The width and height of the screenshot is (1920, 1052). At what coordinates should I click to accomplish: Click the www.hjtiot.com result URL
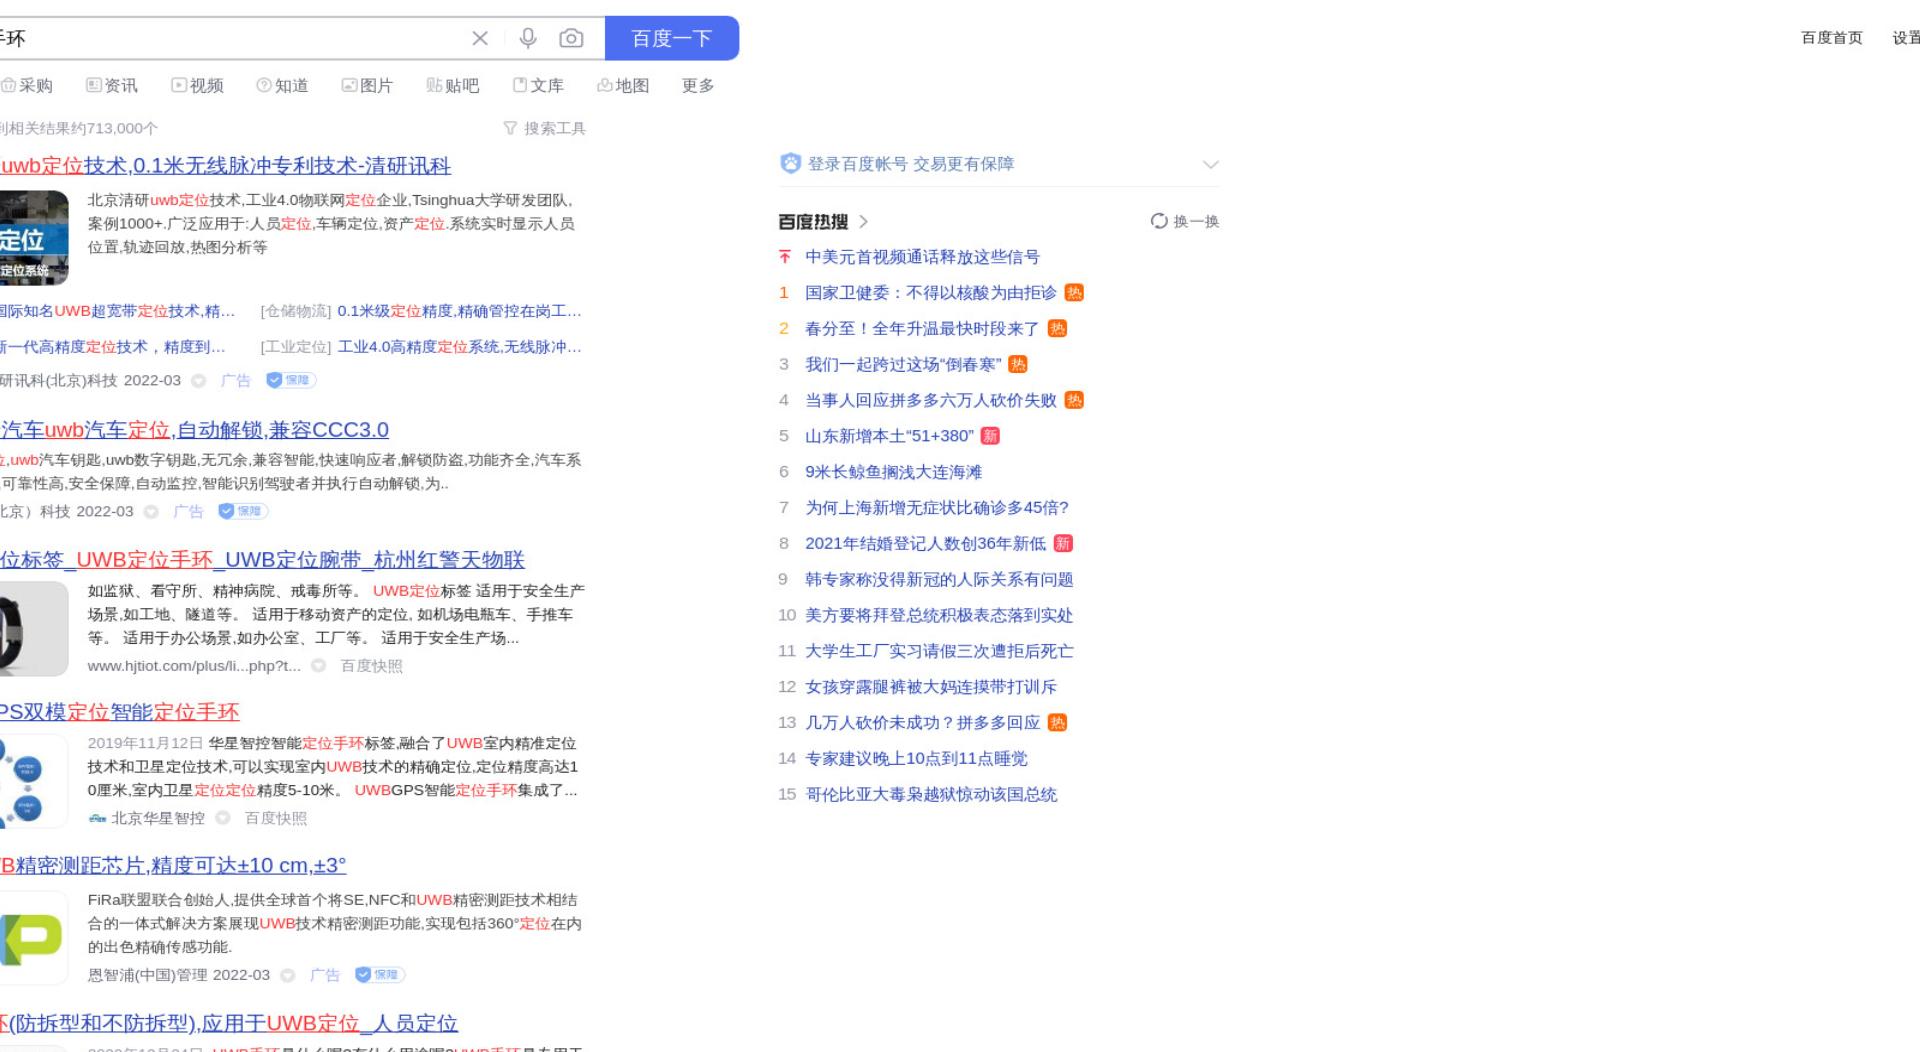(x=194, y=666)
